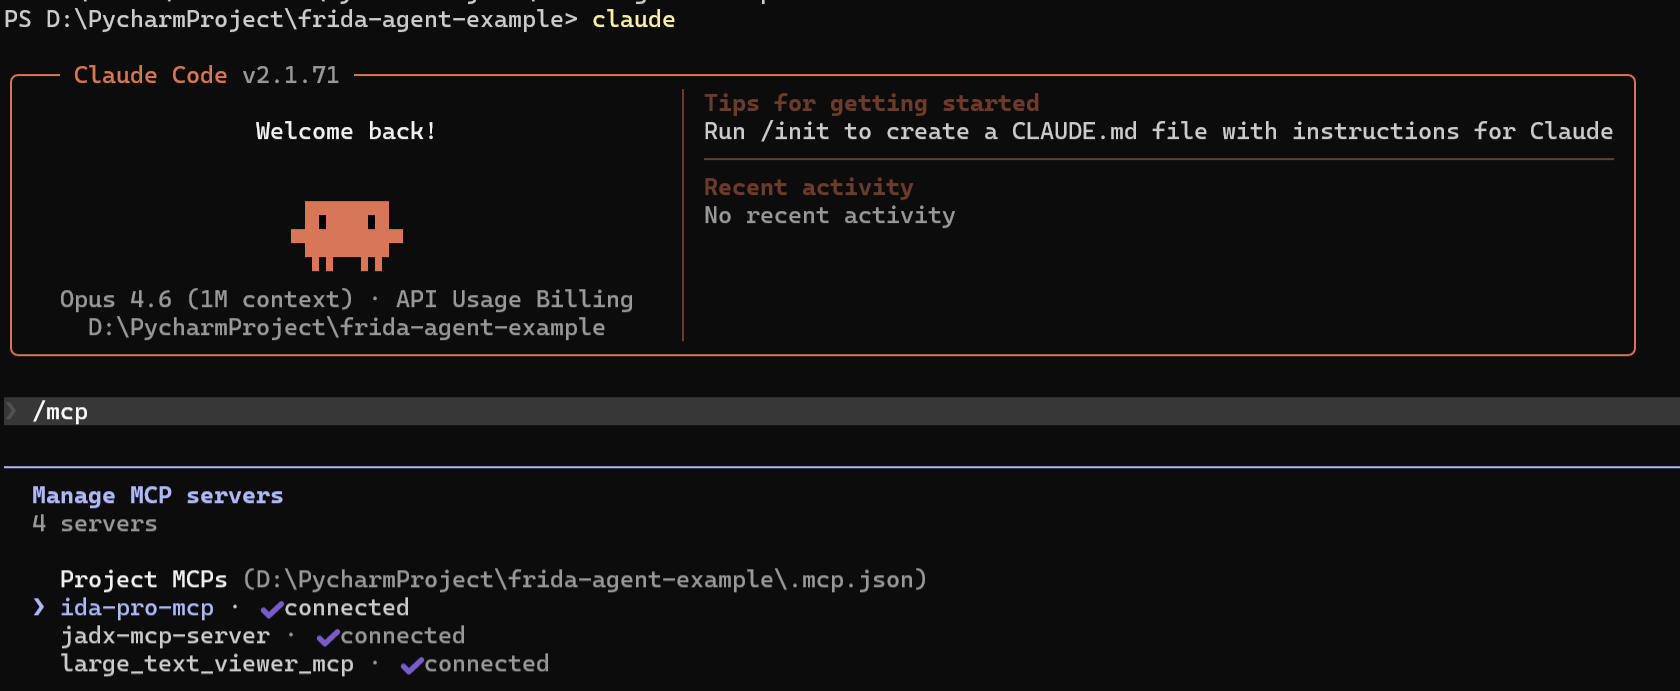This screenshot has width=1680, height=691.
Task: Click the ida-pro-mcp connected checkmark
Action: (x=271, y=609)
